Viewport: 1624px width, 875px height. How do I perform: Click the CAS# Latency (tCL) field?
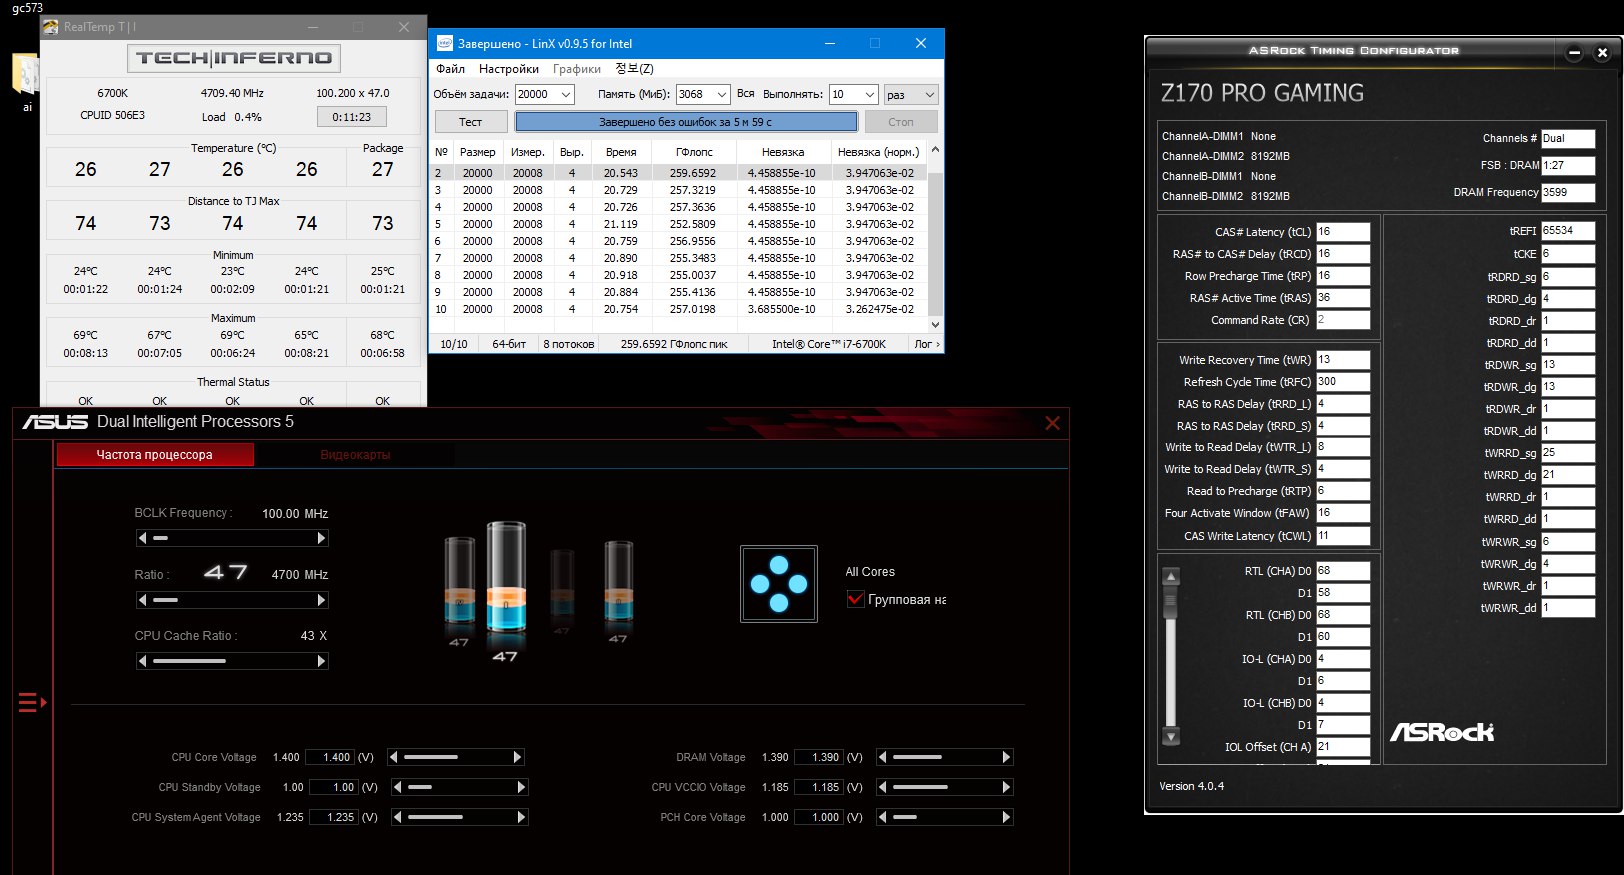coord(1343,232)
